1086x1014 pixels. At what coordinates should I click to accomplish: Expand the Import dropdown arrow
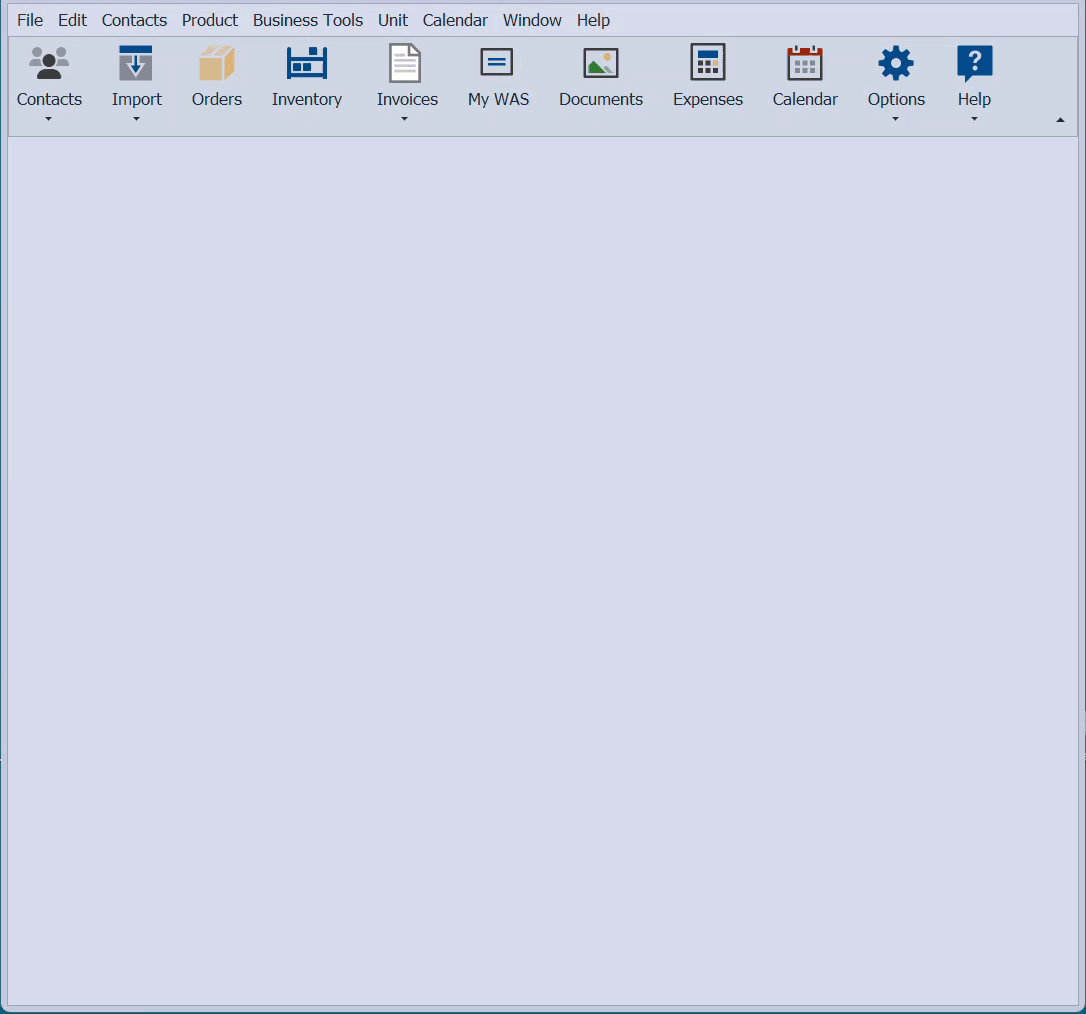coord(136,119)
